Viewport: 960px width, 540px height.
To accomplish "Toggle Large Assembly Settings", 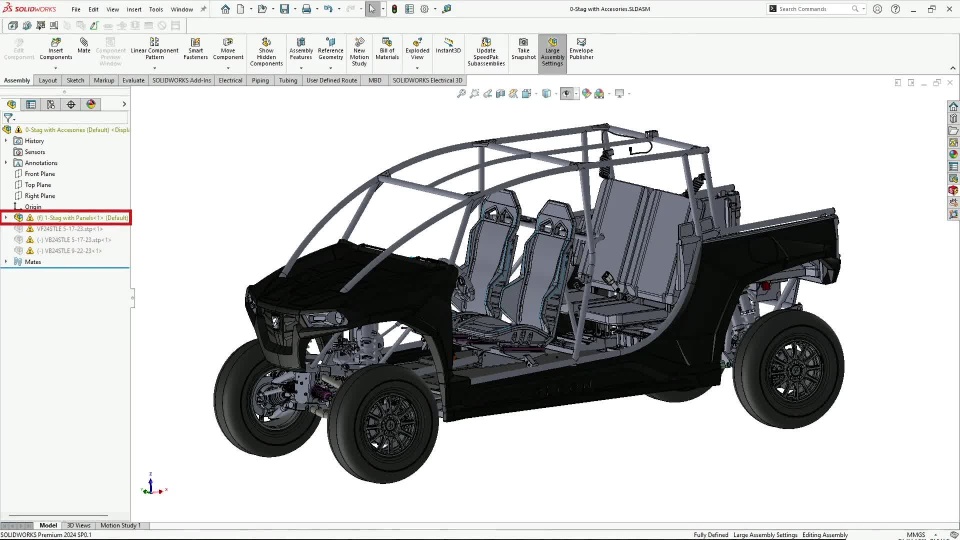I will pyautogui.click(x=552, y=52).
